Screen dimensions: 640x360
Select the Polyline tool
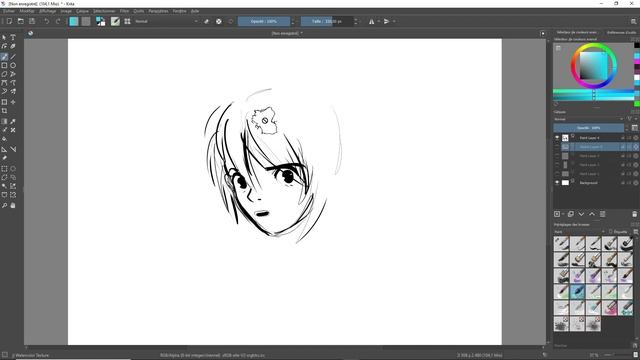(13, 74)
